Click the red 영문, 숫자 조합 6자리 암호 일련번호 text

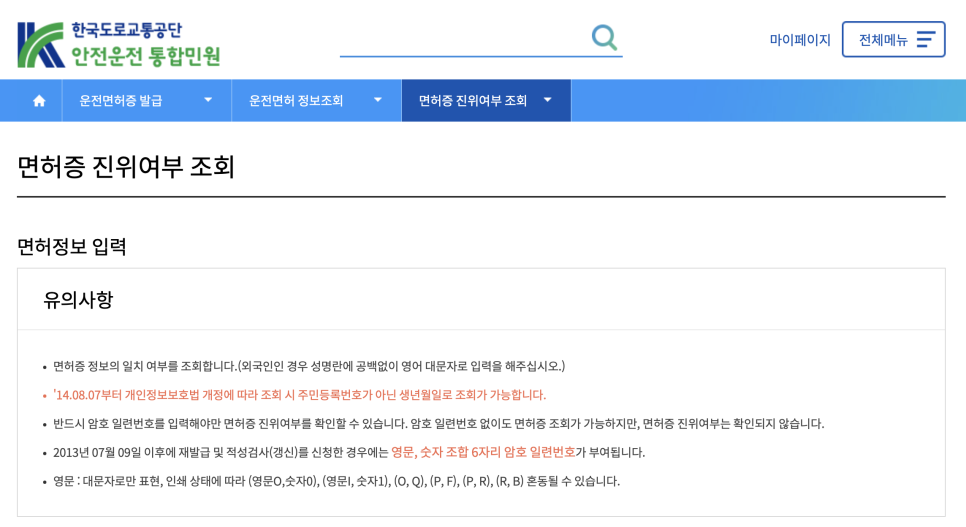click(x=483, y=452)
